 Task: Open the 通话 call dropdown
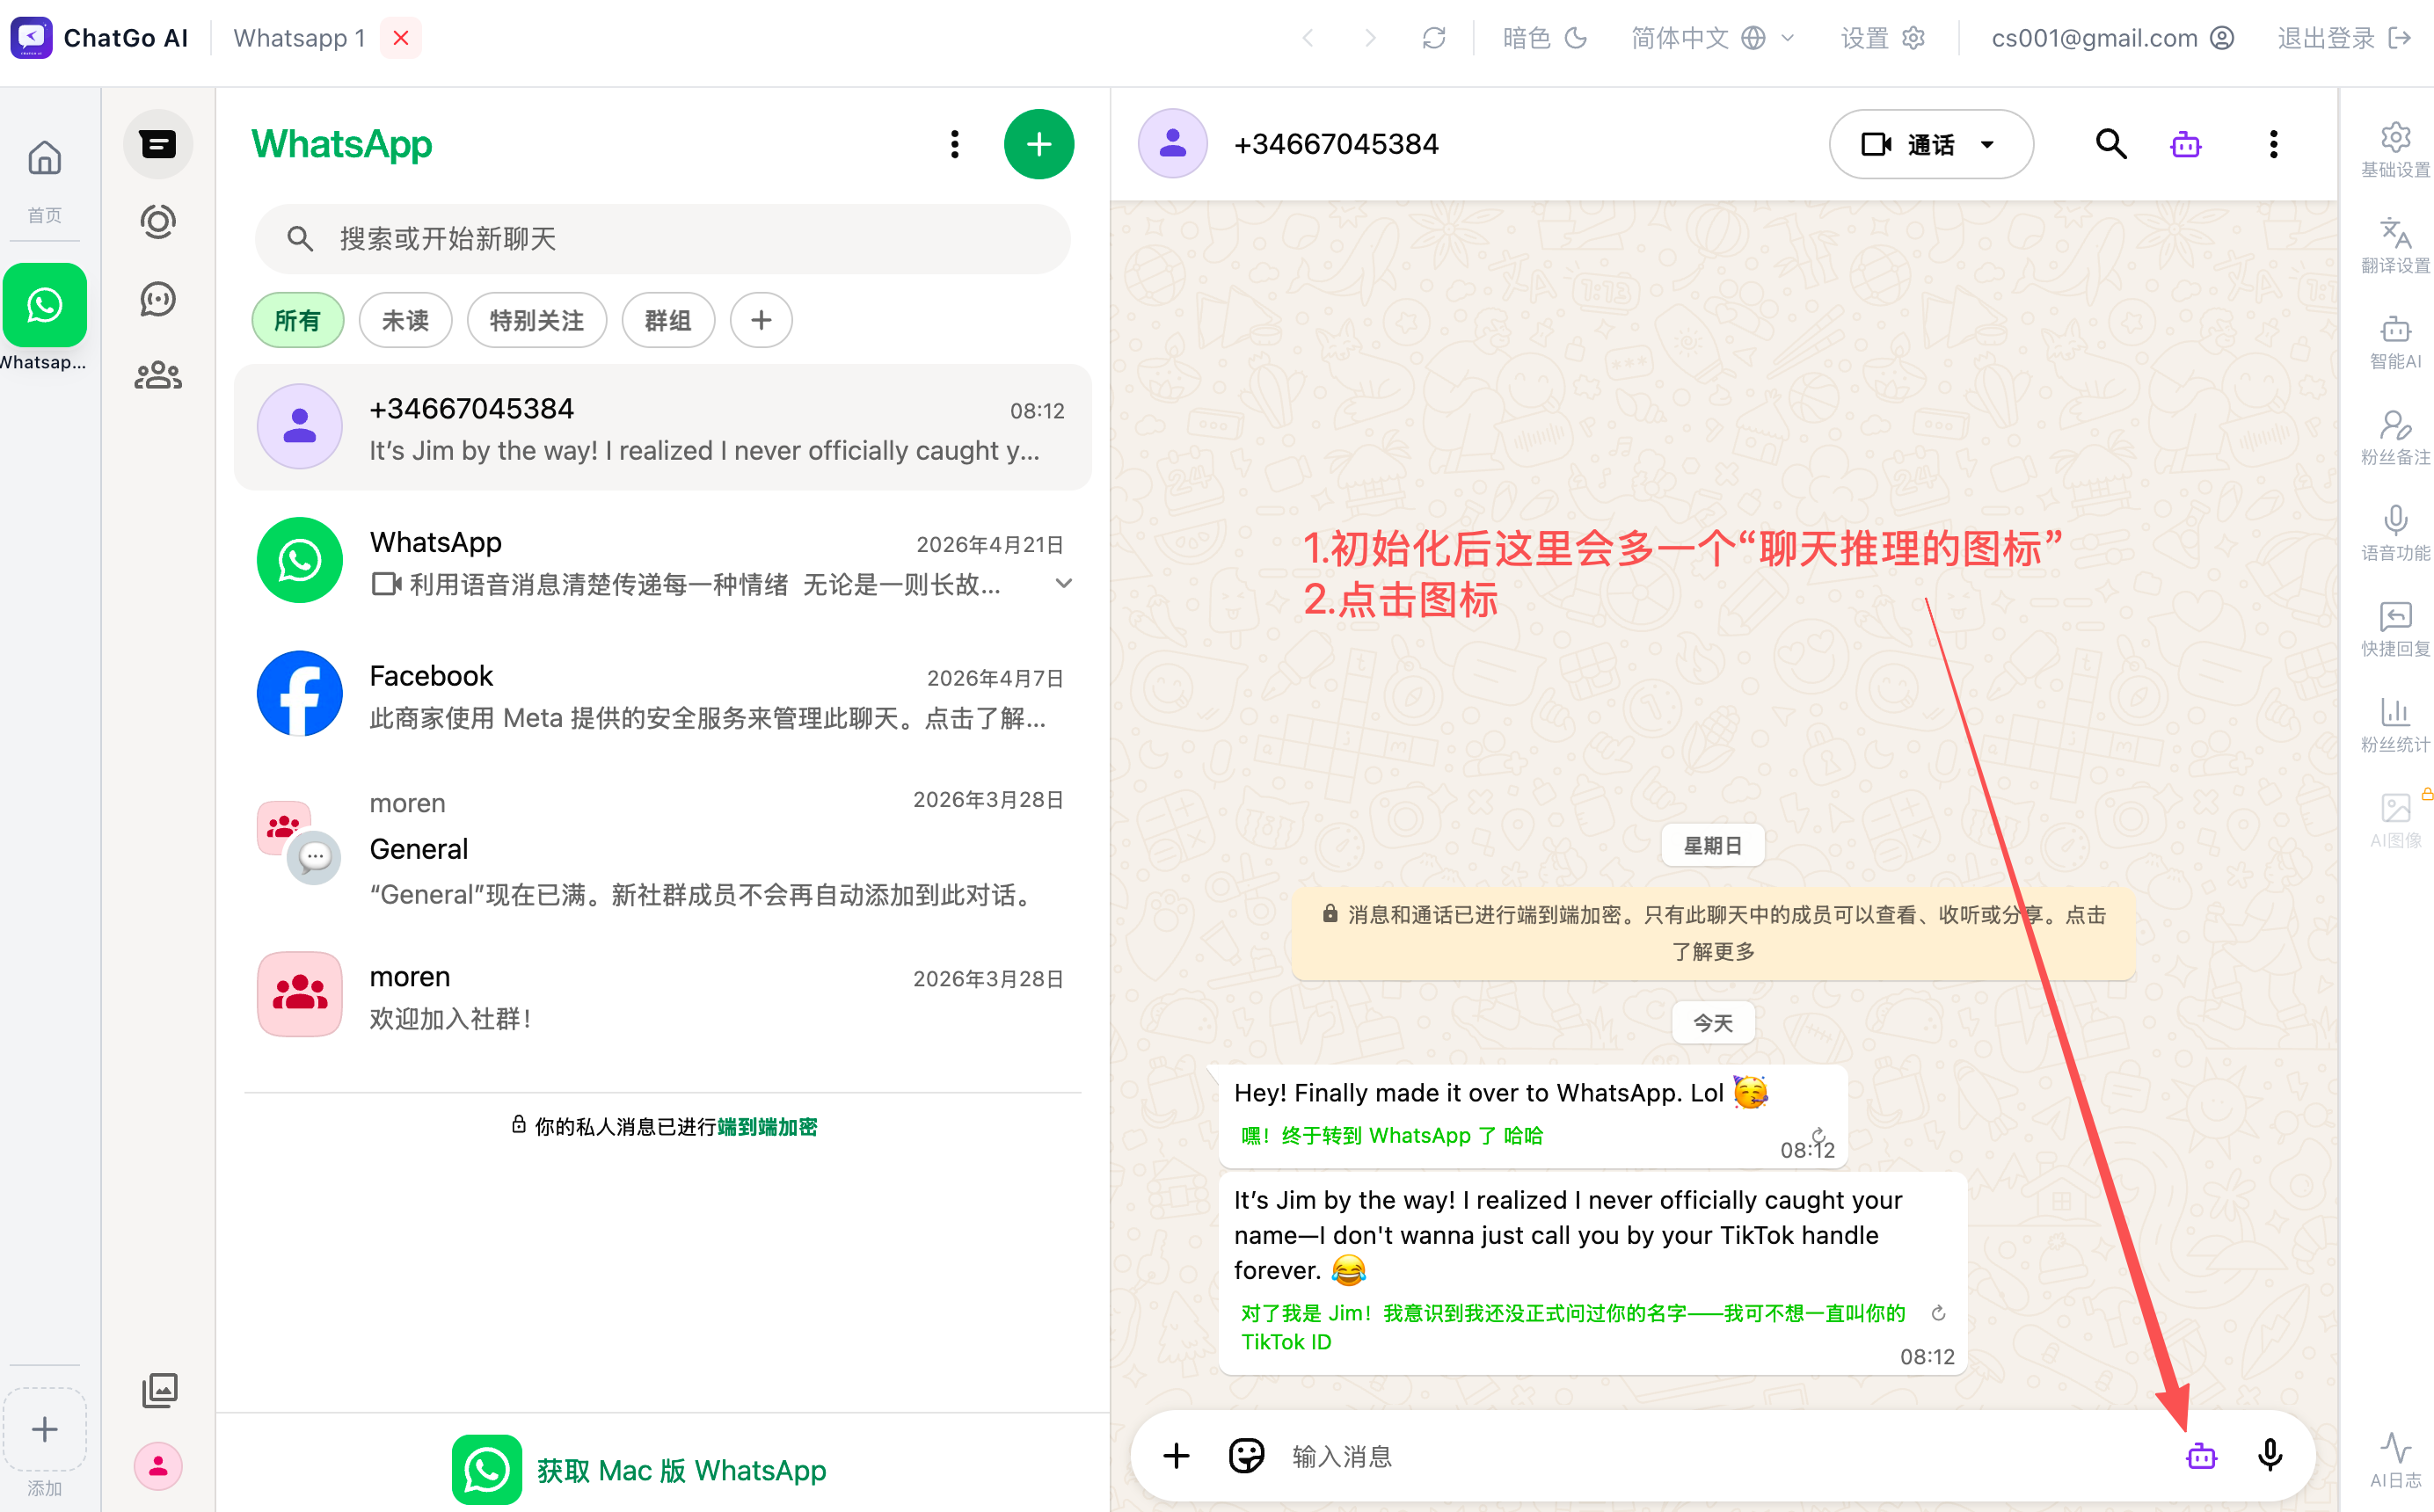coord(1930,144)
